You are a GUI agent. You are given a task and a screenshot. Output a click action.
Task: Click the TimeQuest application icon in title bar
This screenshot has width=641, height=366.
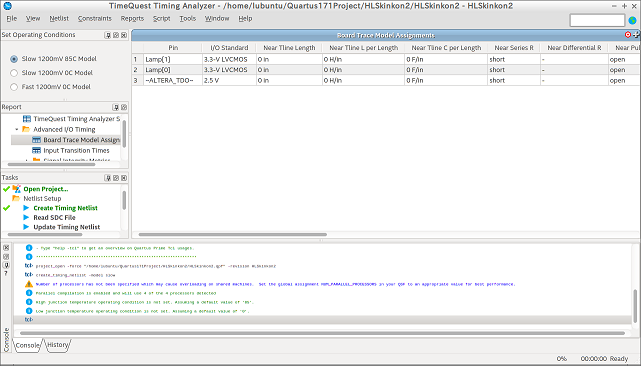7,6
